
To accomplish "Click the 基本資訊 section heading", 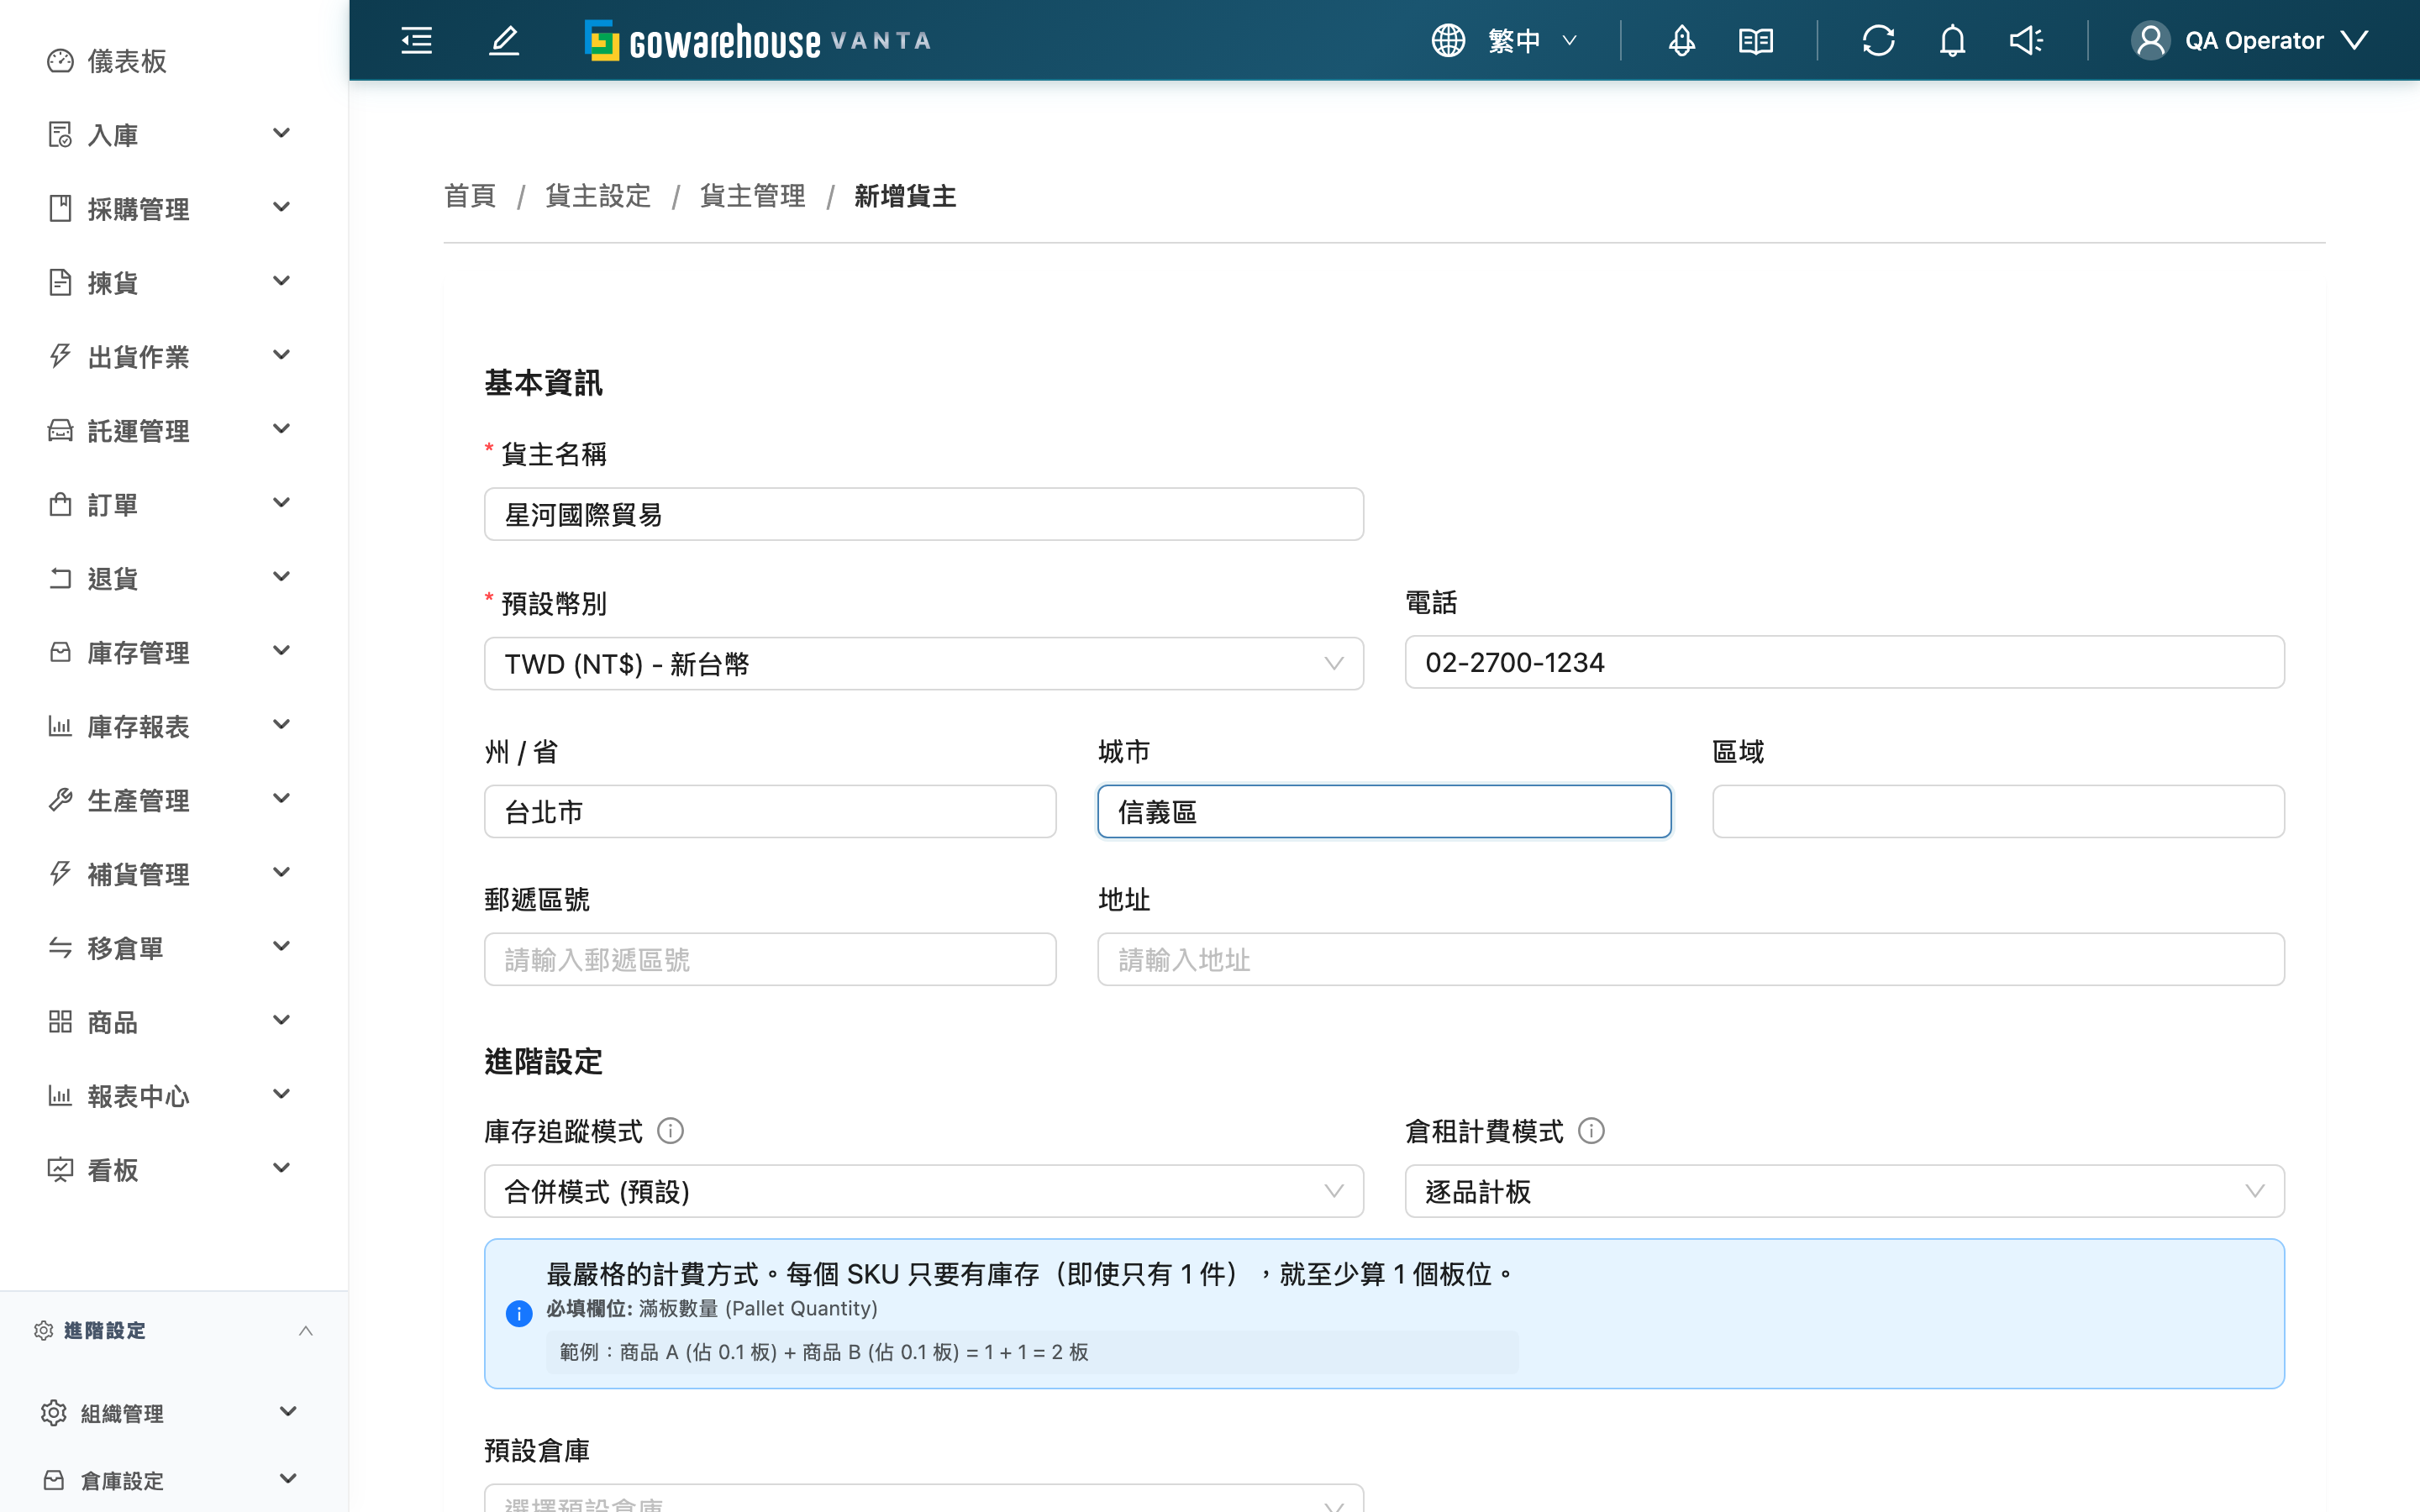I will [x=543, y=383].
